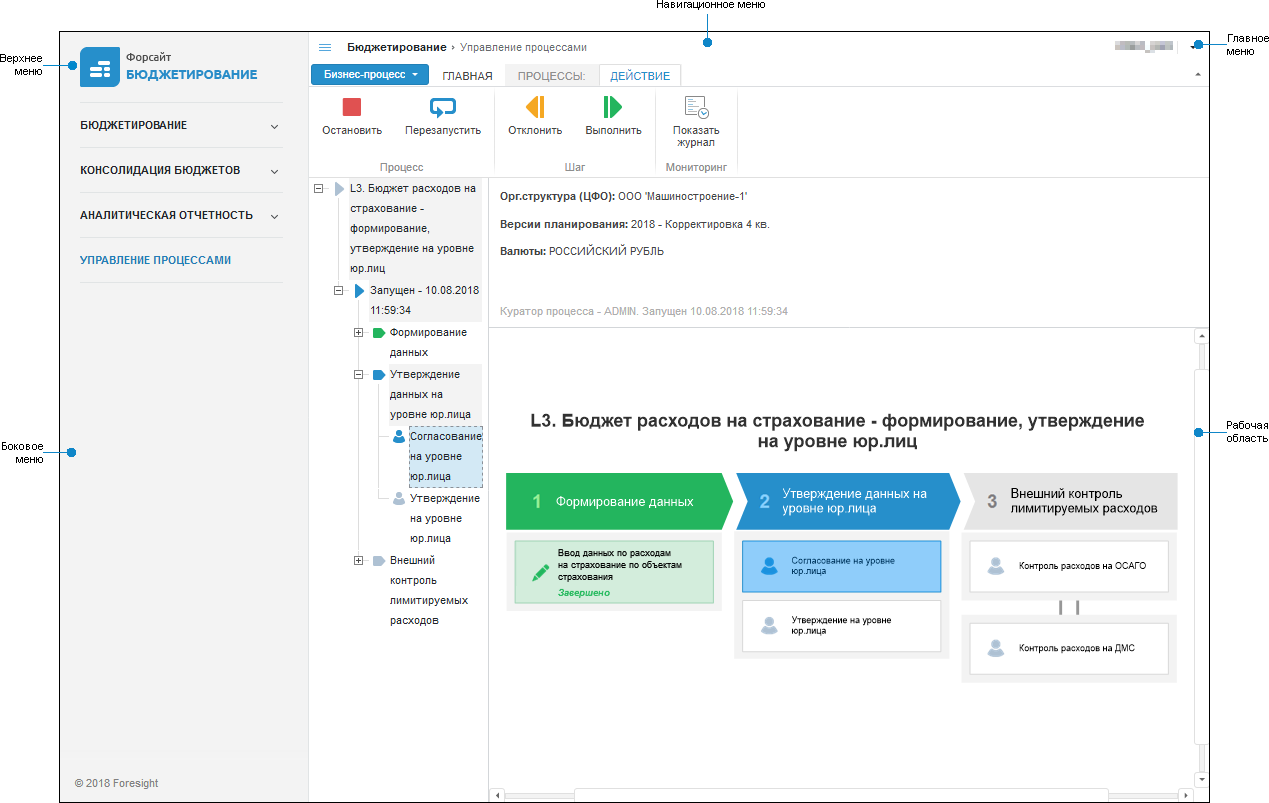Open the Бизнес-процесс dropdown button

(370, 74)
